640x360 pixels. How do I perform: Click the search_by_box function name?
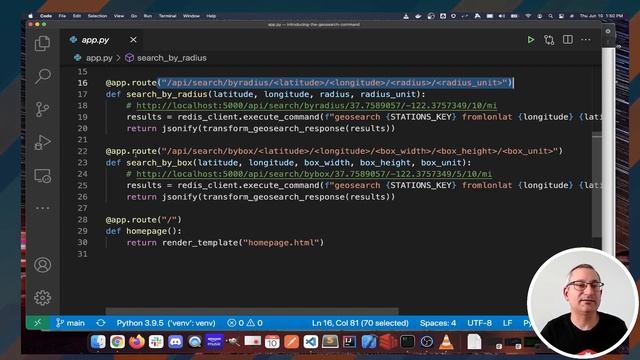tap(159, 163)
